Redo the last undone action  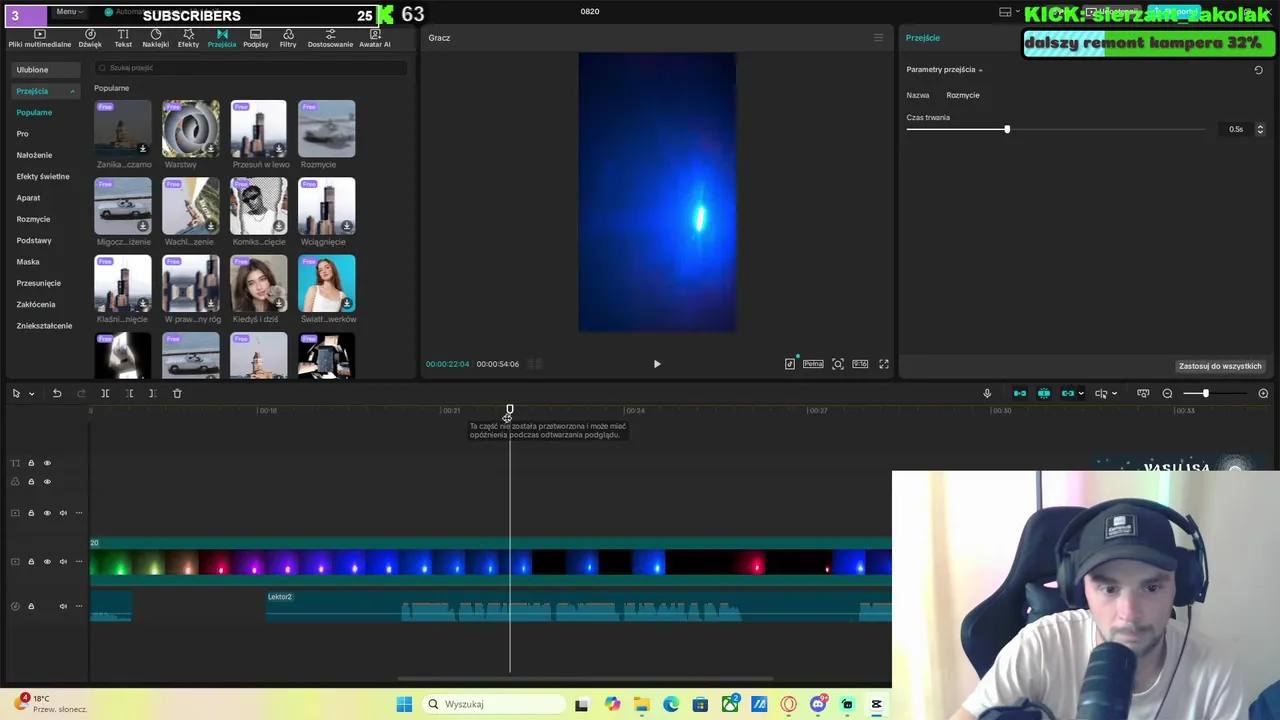81,393
